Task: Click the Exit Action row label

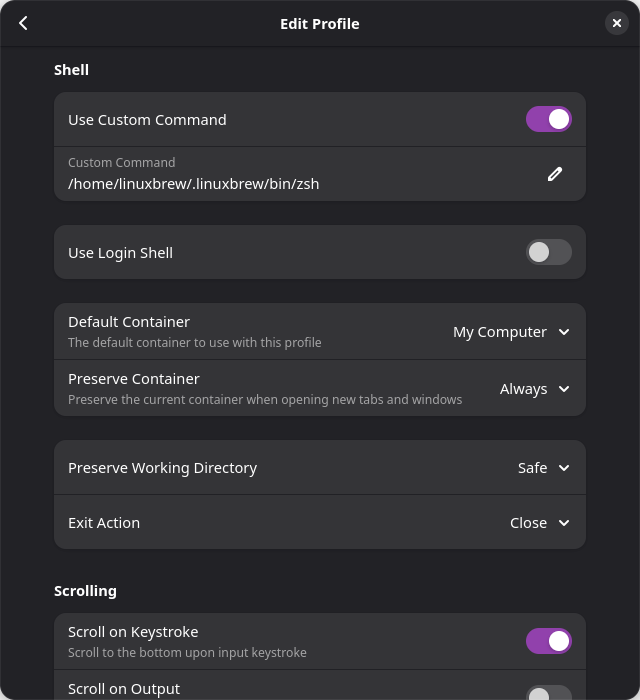Action: pyautogui.click(x=104, y=523)
